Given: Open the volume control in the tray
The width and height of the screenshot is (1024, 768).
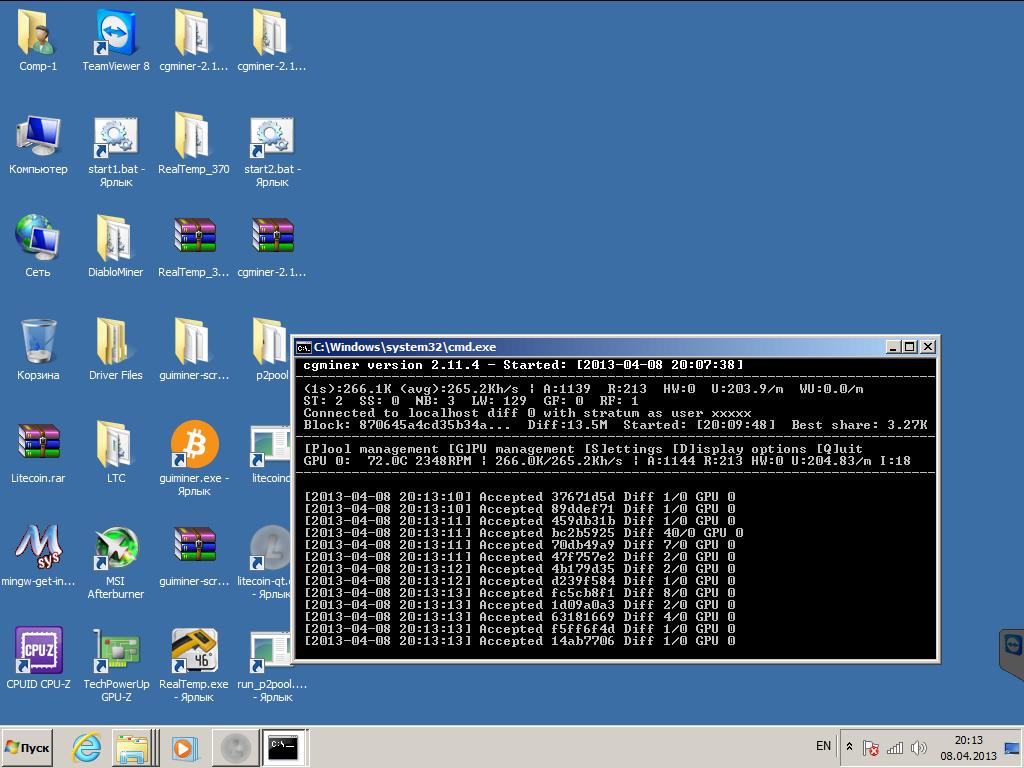Looking at the screenshot, I should pyautogui.click(x=918, y=747).
